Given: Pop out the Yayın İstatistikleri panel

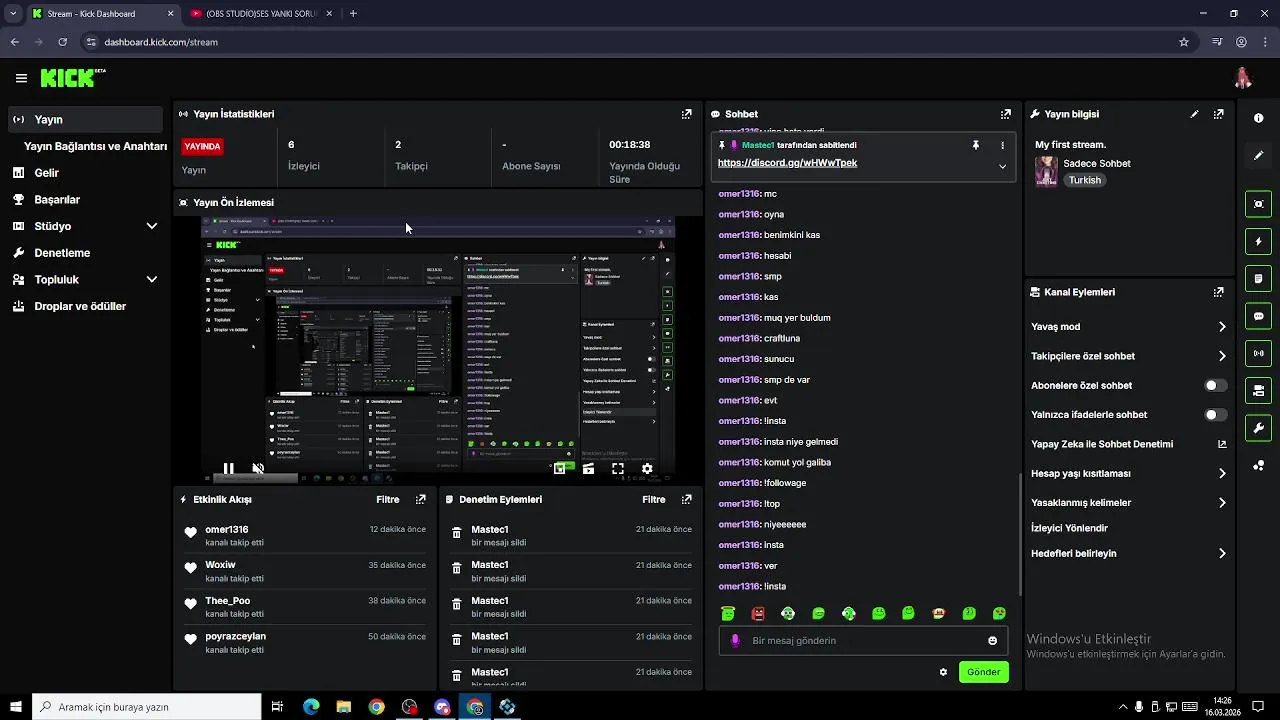Looking at the screenshot, I should click(686, 114).
